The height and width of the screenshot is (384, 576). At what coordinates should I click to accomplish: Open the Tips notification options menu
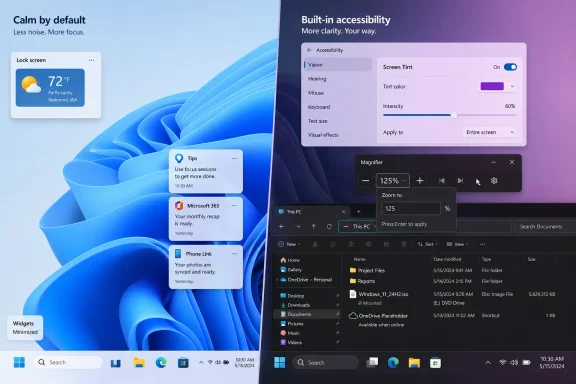[x=234, y=158]
